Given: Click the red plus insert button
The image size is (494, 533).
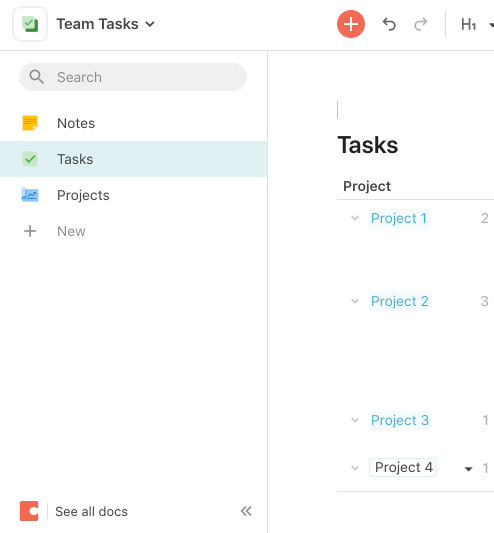Looking at the screenshot, I should (x=351, y=24).
